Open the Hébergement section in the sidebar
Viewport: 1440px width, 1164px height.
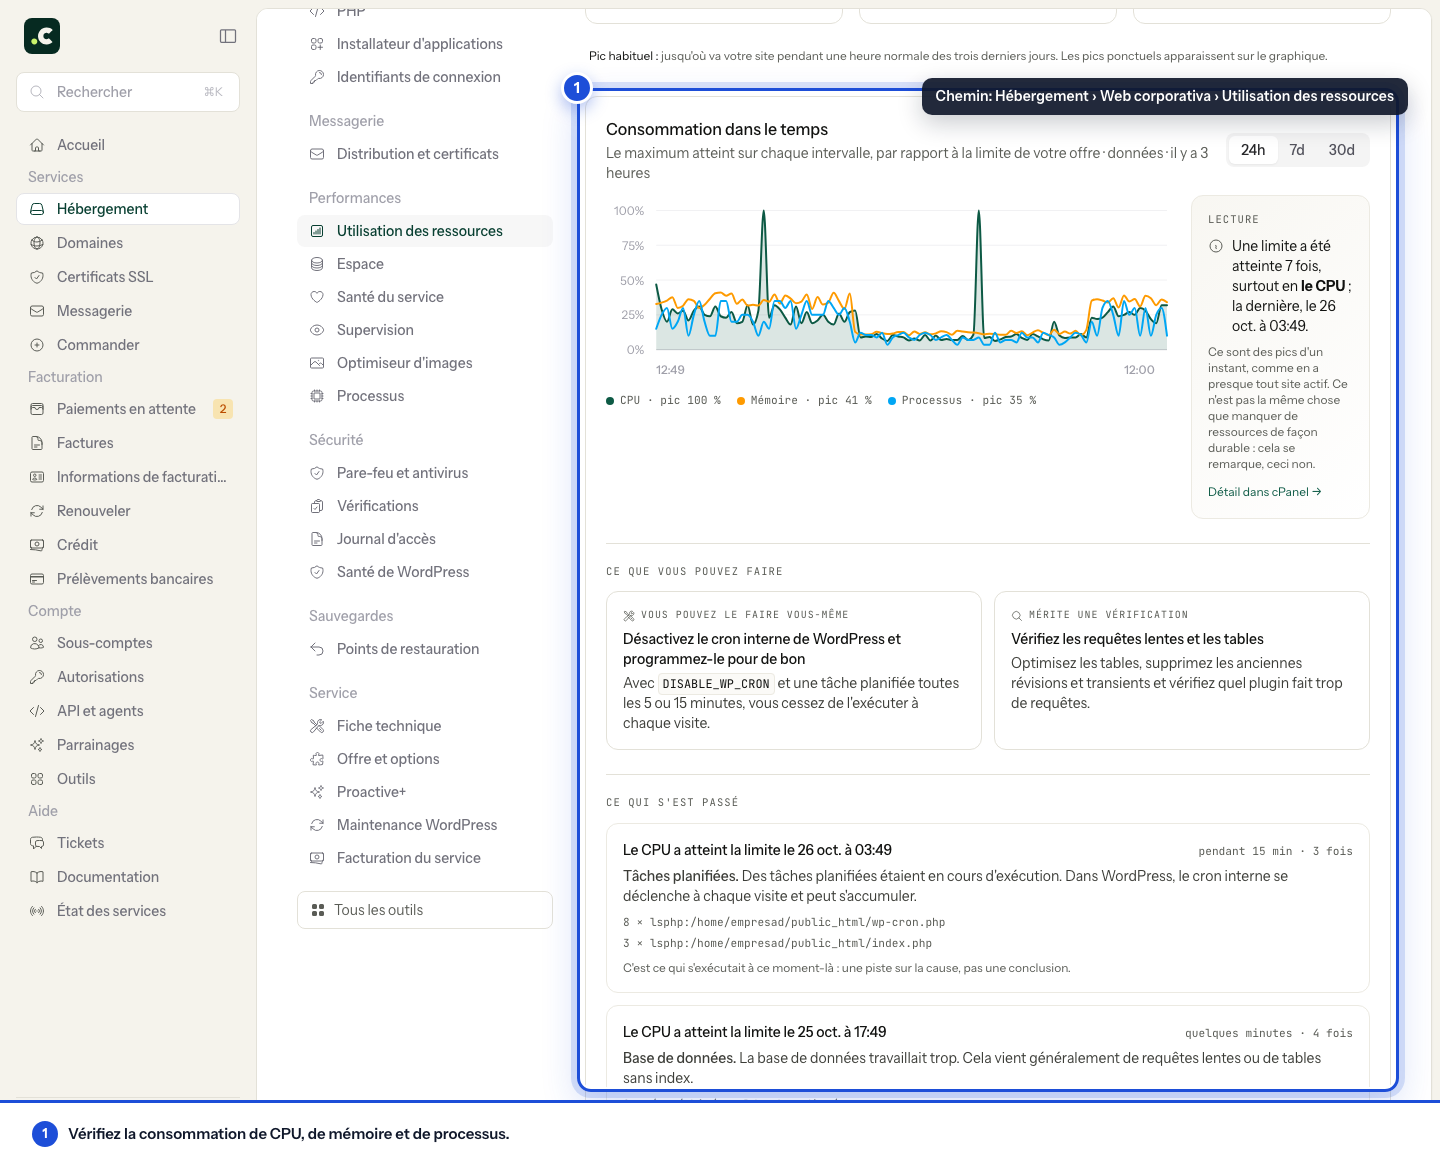128,209
